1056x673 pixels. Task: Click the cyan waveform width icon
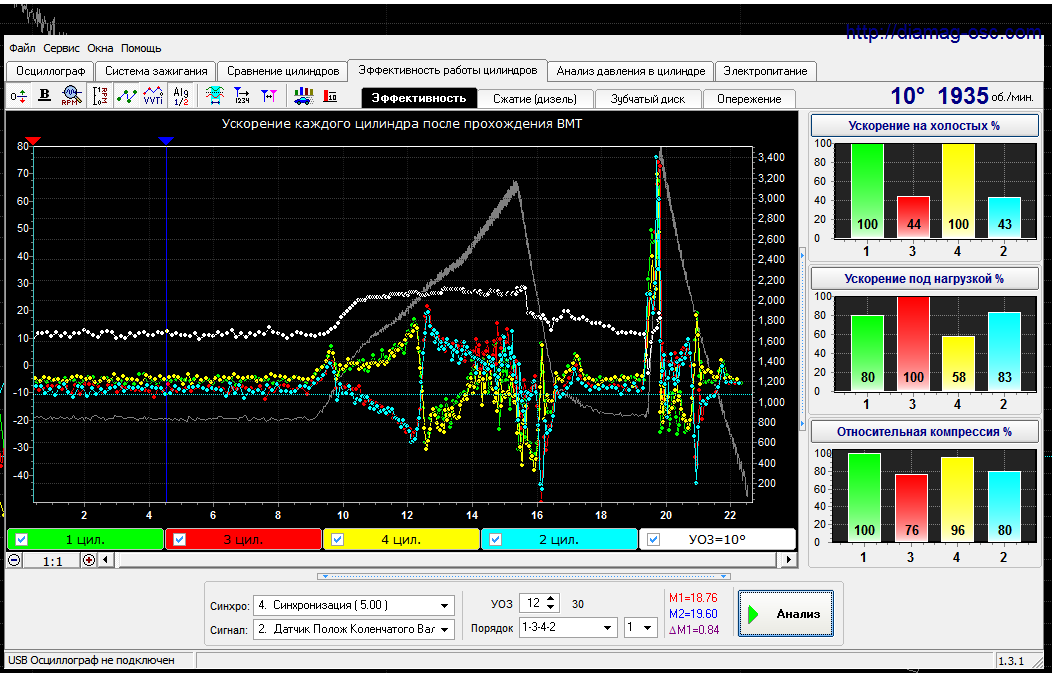coord(215,96)
